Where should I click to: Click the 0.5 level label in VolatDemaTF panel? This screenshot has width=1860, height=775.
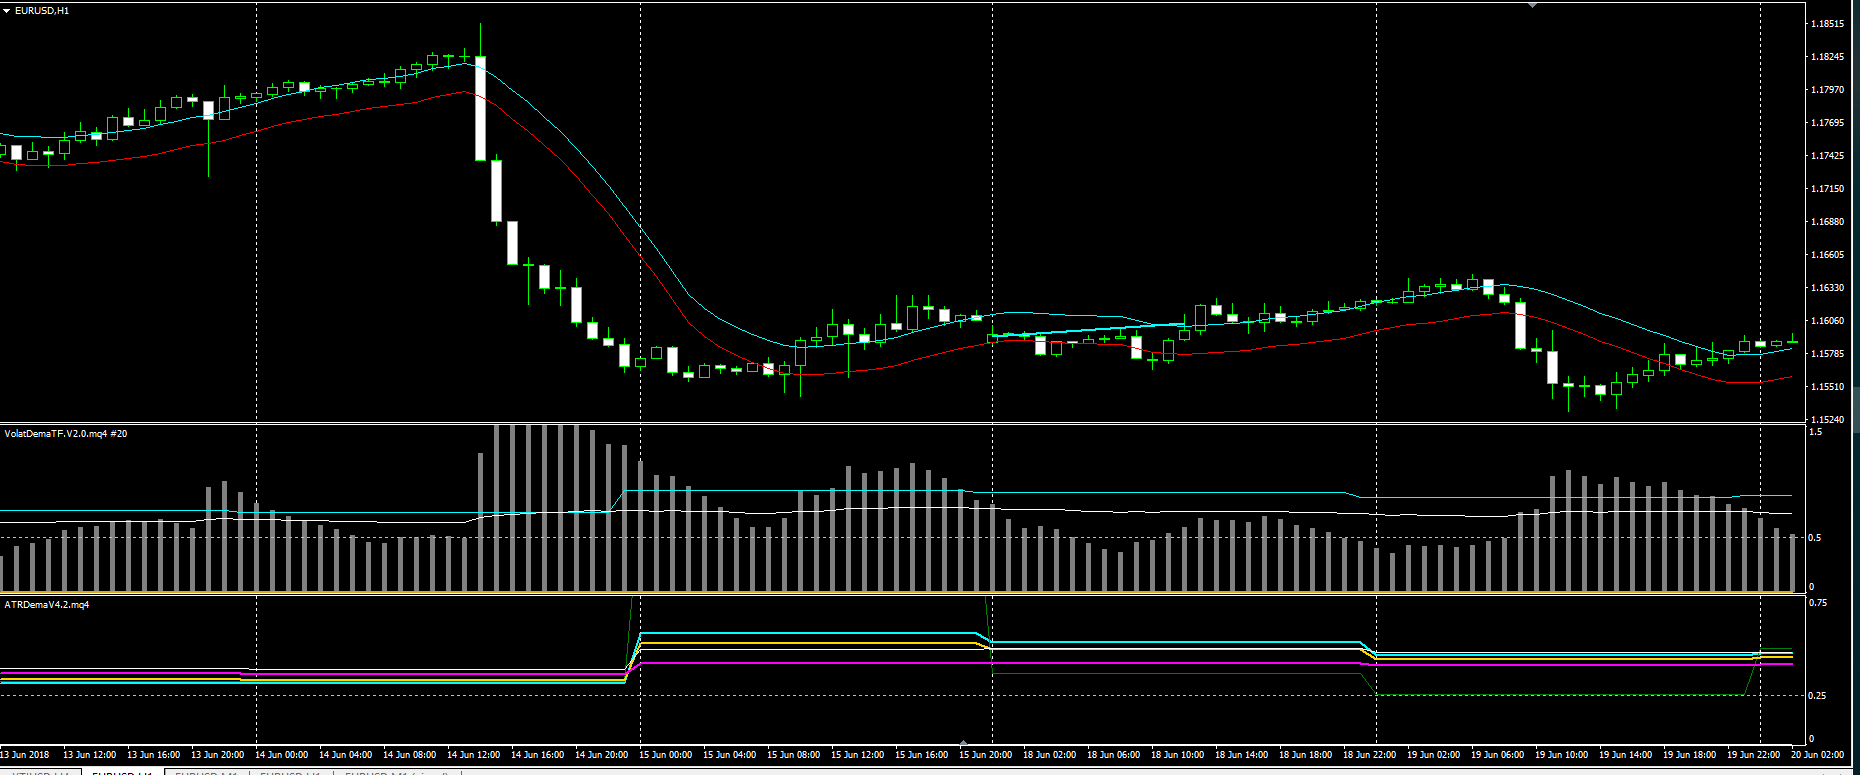(1815, 538)
